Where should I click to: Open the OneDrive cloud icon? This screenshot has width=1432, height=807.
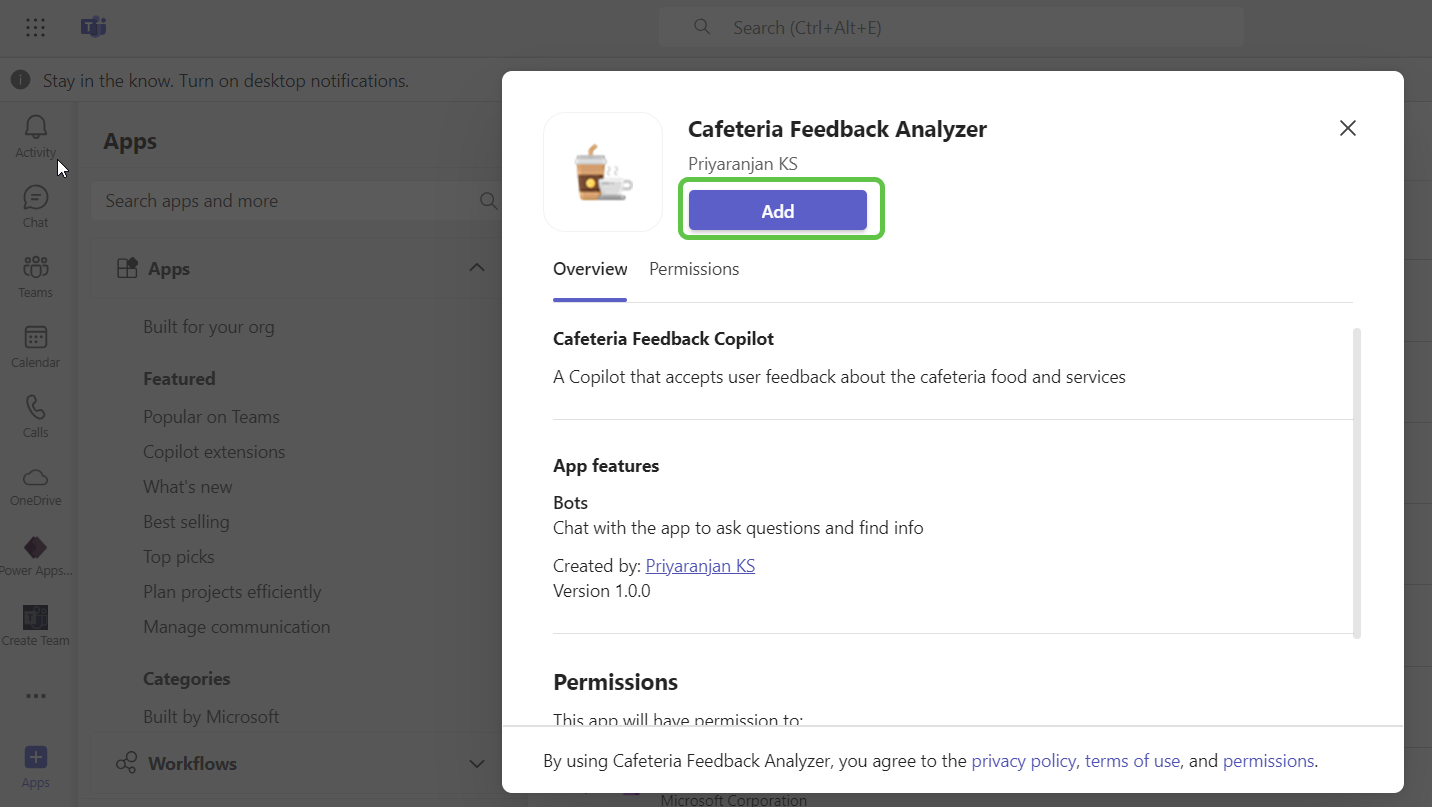pyautogui.click(x=36, y=477)
